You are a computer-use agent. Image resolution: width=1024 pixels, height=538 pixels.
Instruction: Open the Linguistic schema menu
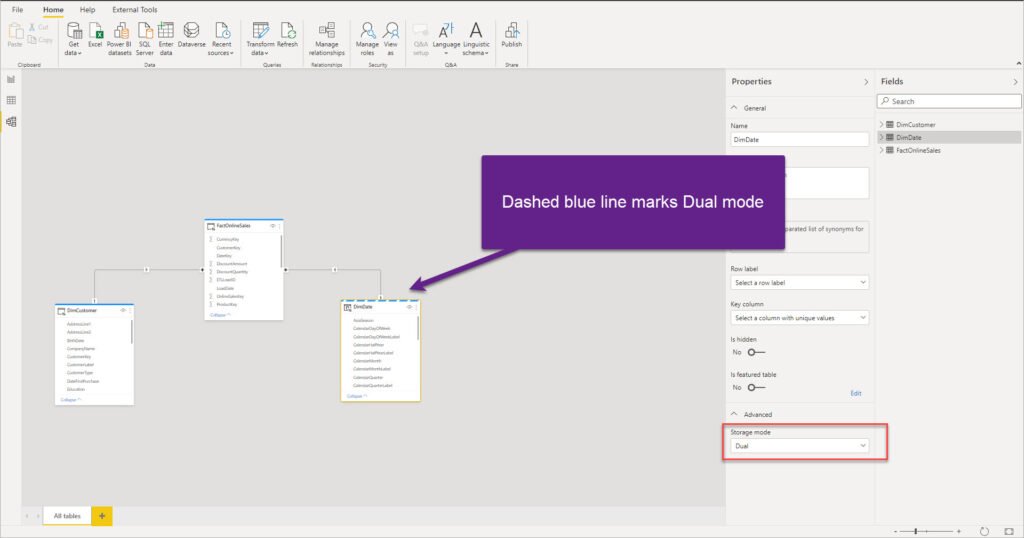(x=476, y=39)
